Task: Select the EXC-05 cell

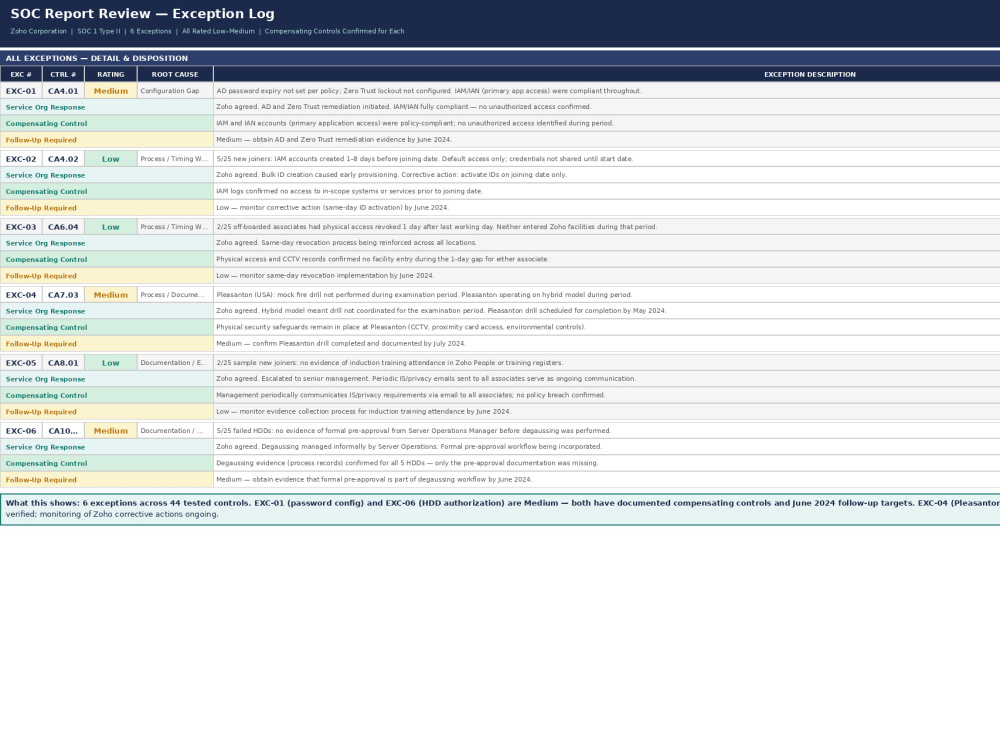Action: coord(21,362)
